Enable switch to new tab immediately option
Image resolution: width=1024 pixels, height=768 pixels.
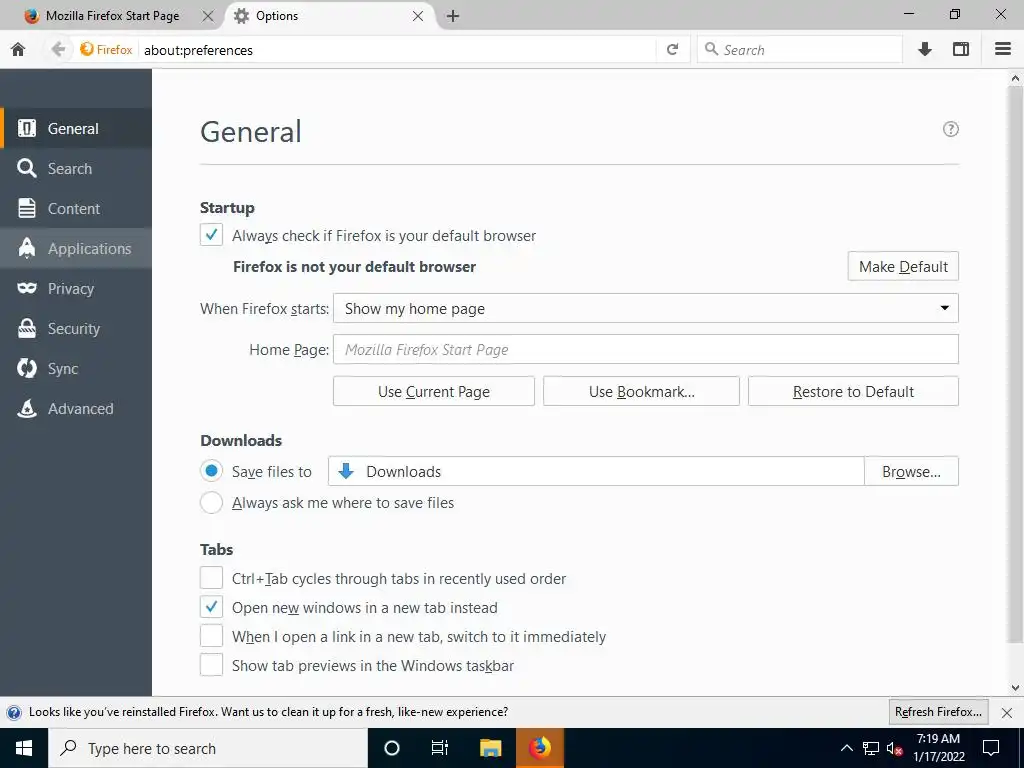[212, 636]
